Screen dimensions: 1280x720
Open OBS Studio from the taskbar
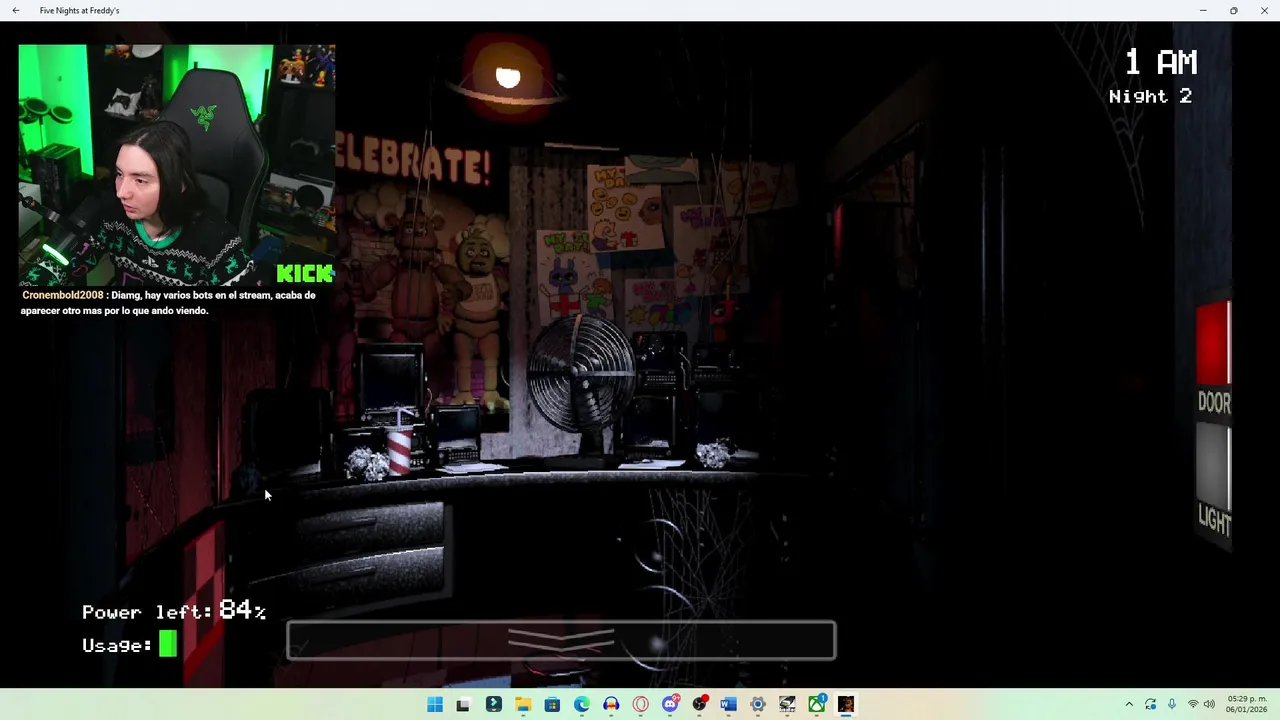coord(700,705)
